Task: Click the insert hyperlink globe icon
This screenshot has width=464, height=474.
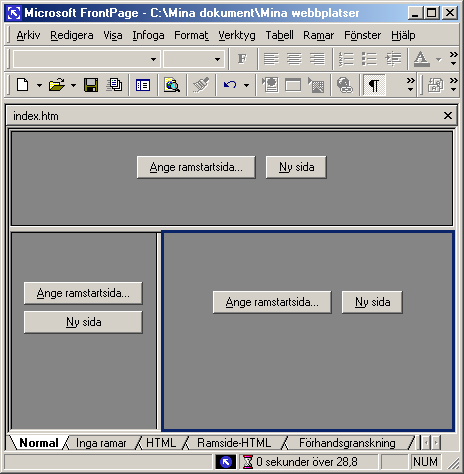Action: coord(345,85)
